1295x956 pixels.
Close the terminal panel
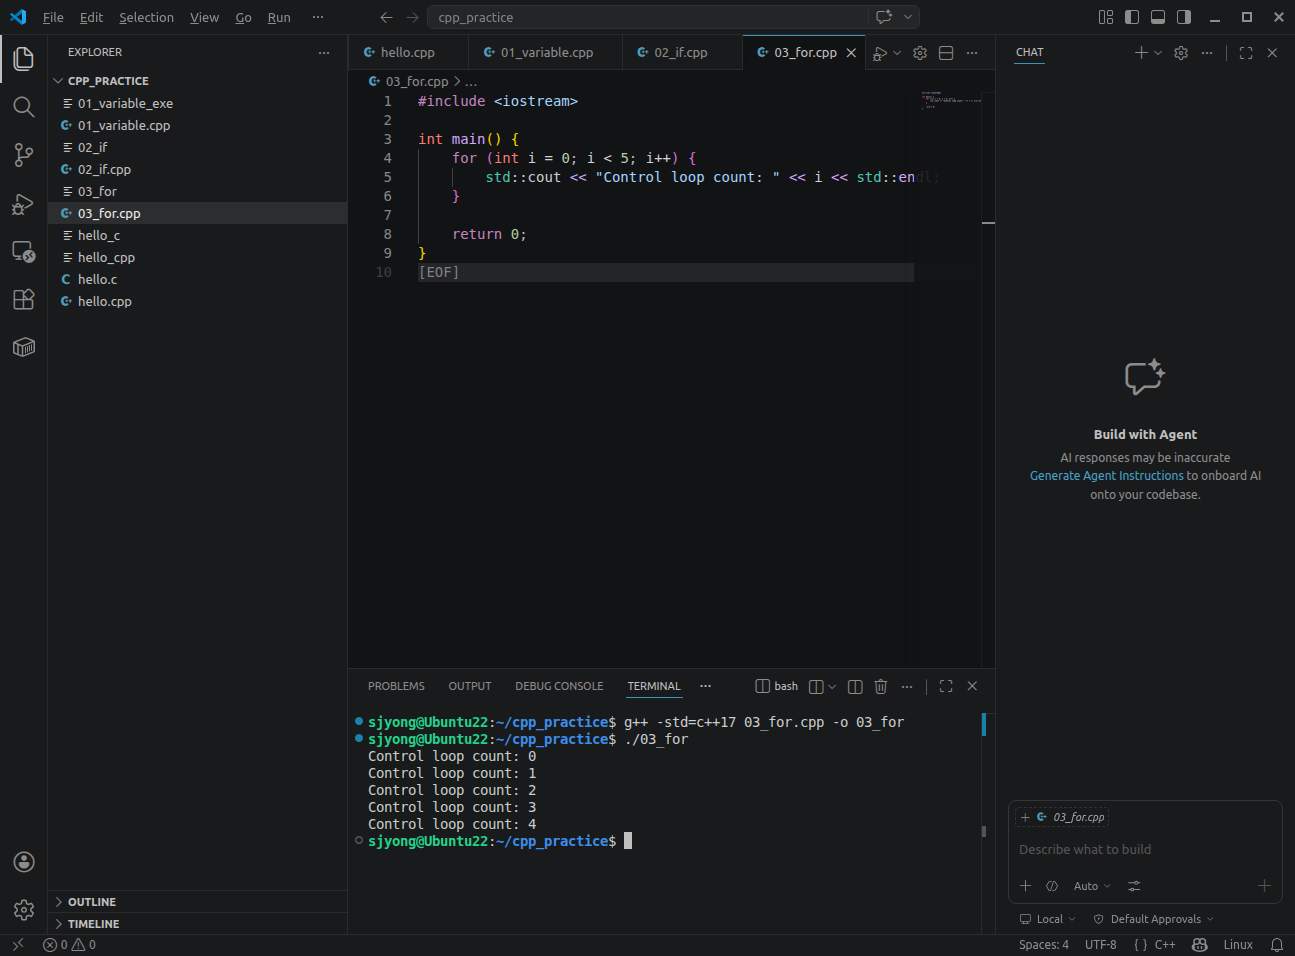[972, 686]
